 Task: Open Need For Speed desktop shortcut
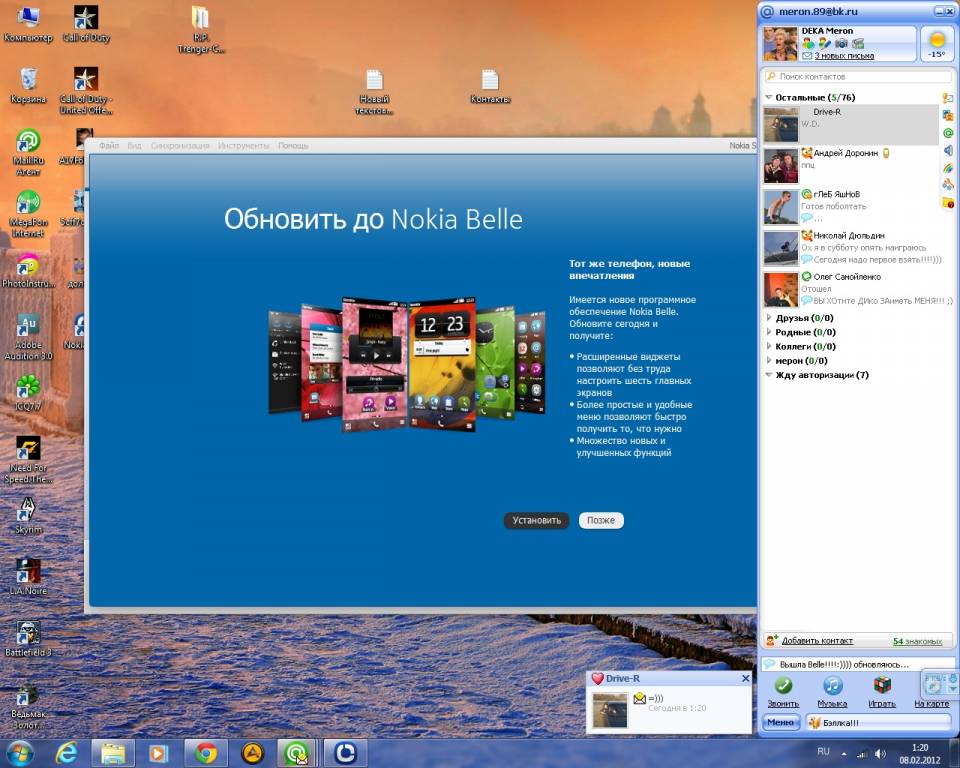(28, 460)
